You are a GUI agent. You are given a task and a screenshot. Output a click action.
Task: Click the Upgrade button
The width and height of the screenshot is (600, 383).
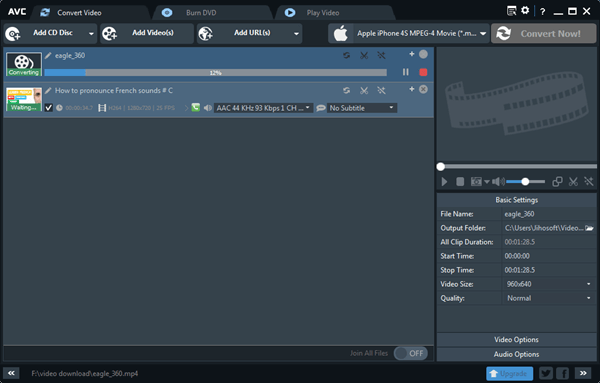[509, 373]
